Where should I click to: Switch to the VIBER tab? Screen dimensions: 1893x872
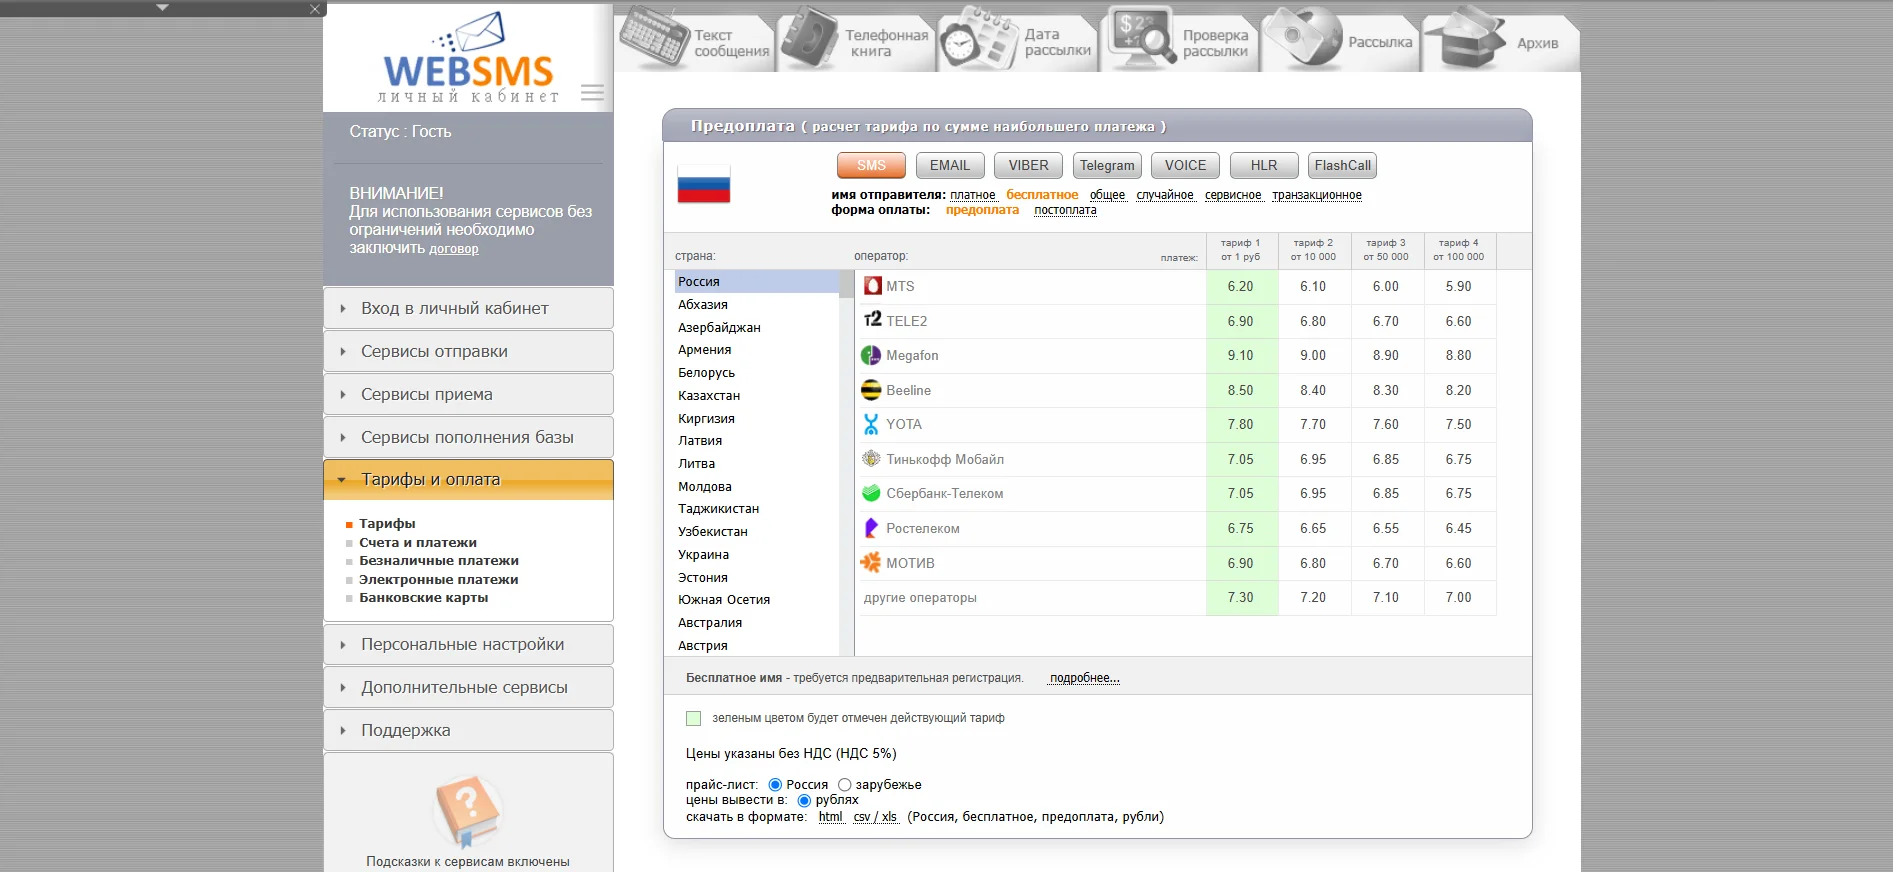pyautogui.click(x=1028, y=165)
